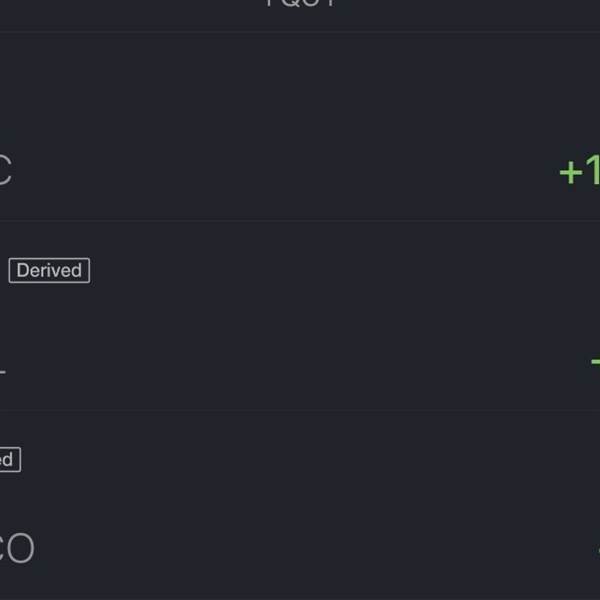Tap the CO symbol text
The image size is (600, 600).
tap(16, 548)
